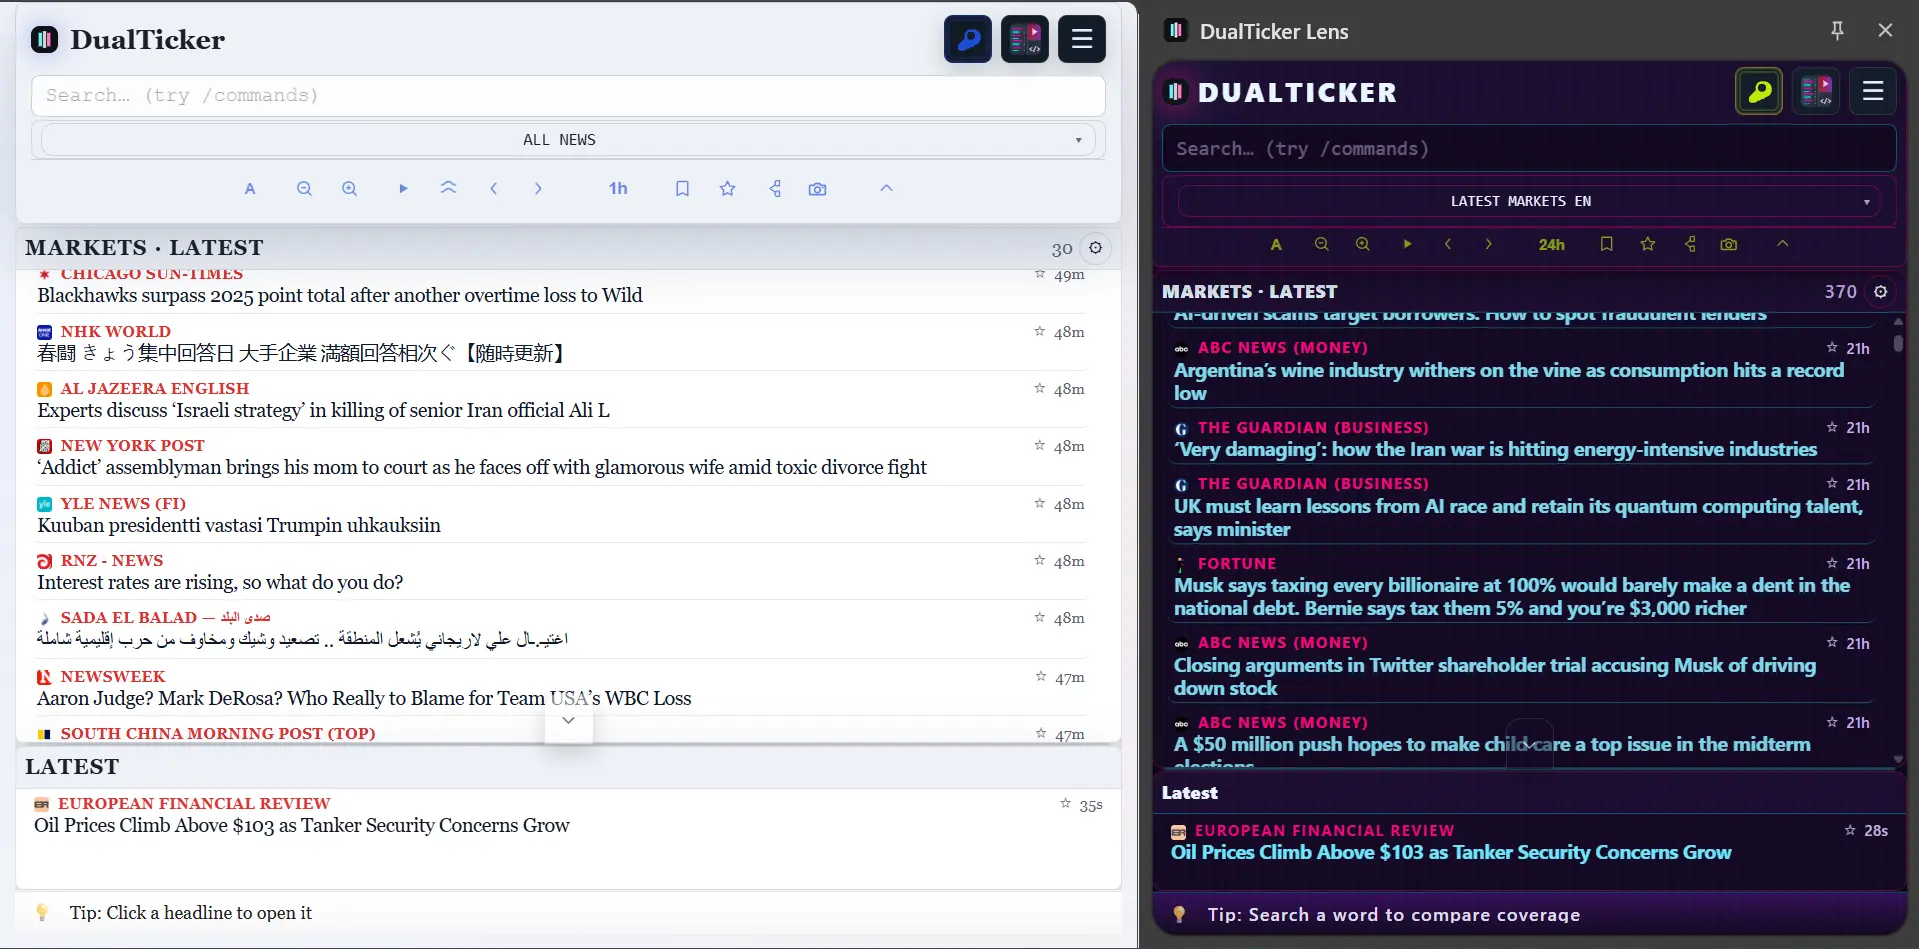Image resolution: width=1919 pixels, height=949 pixels.
Task: Click the camera icon in Lens toolbar
Action: 1729,245
